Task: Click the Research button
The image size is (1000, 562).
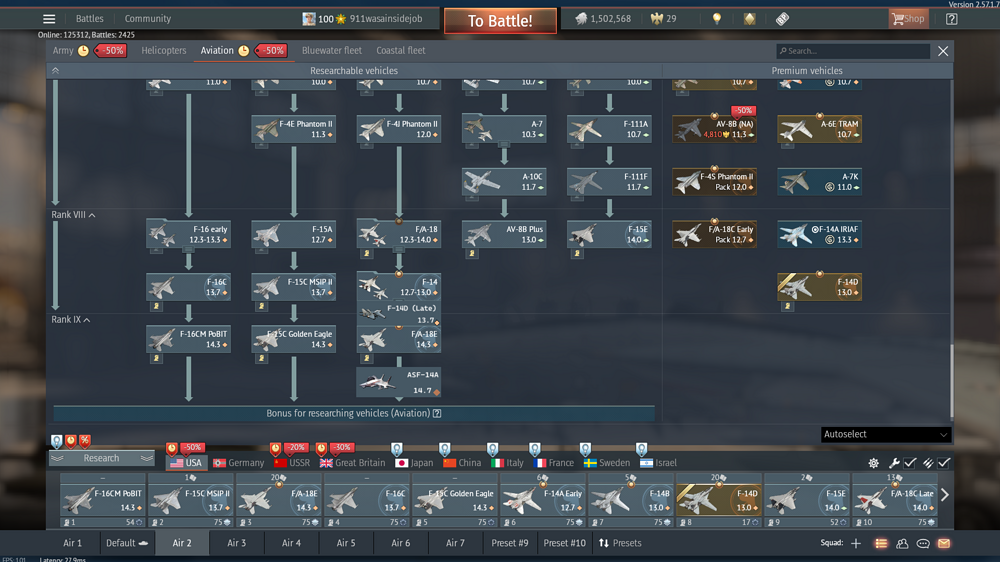Action: (101, 459)
